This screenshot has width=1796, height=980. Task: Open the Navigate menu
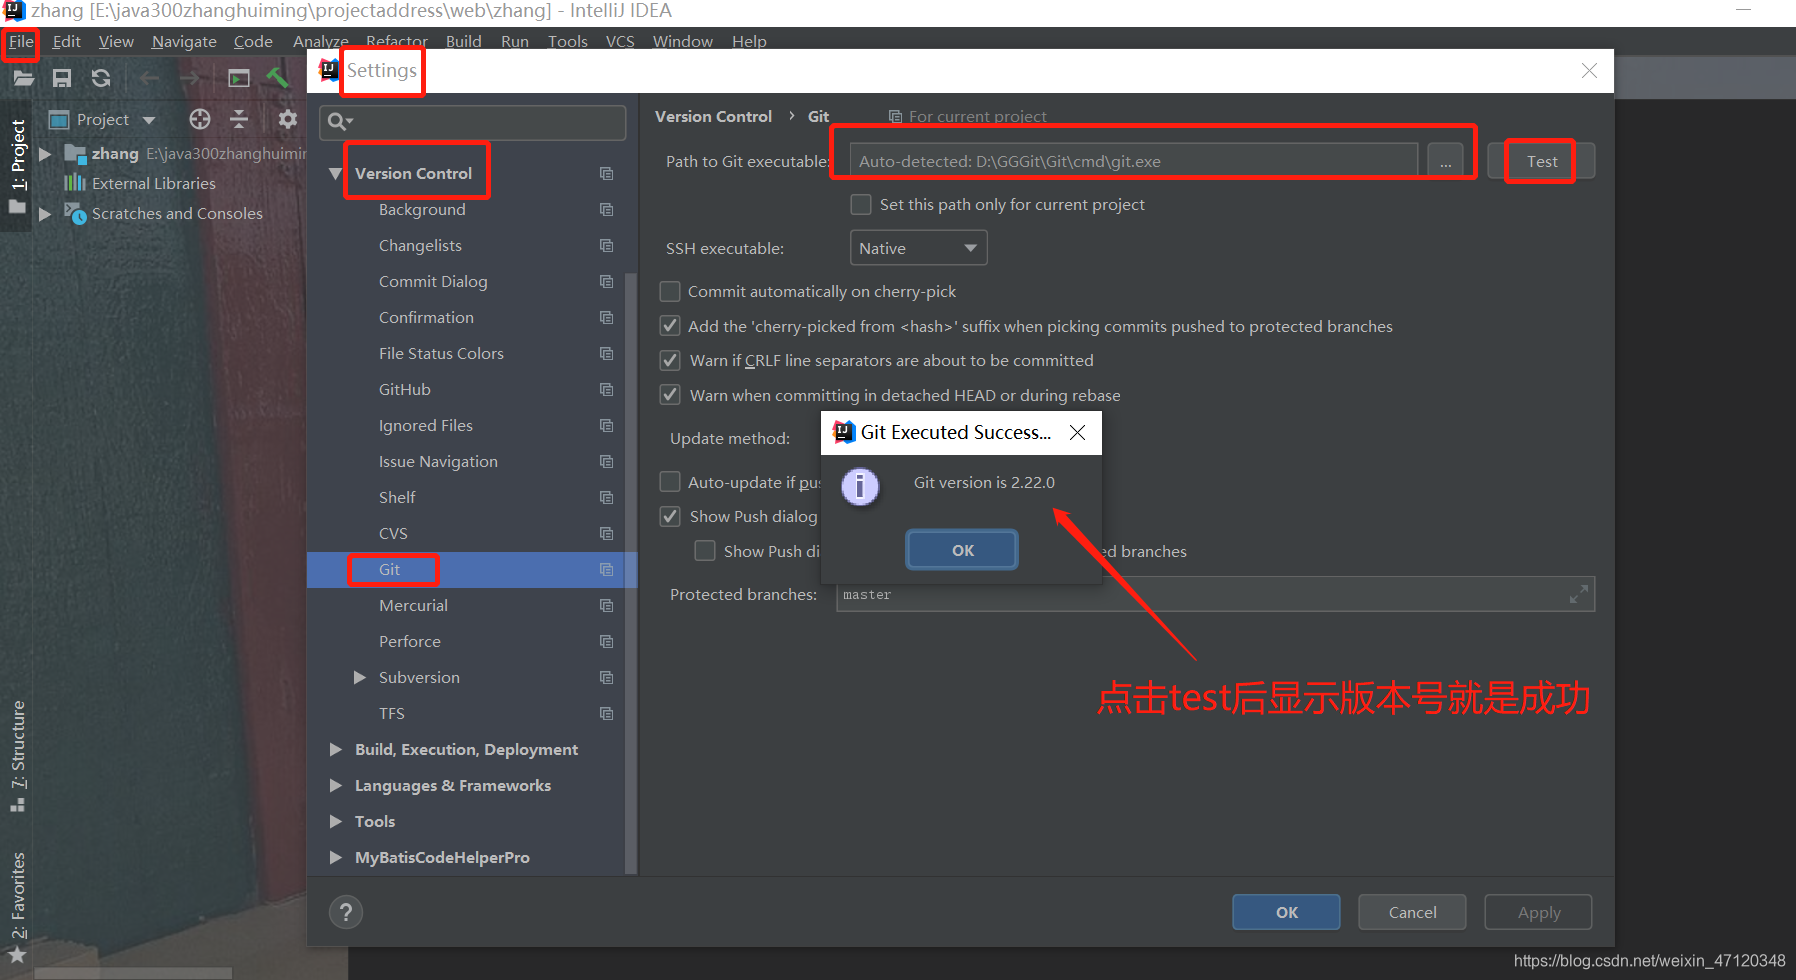pyautogui.click(x=184, y=41)
